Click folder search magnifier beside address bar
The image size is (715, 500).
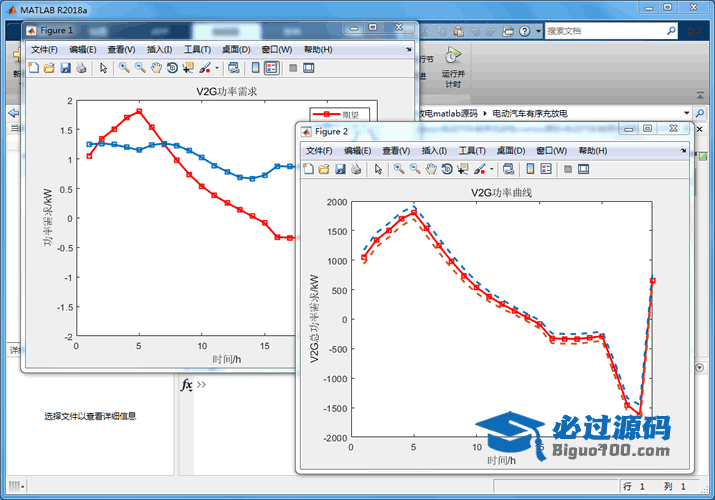click(700, 113)
